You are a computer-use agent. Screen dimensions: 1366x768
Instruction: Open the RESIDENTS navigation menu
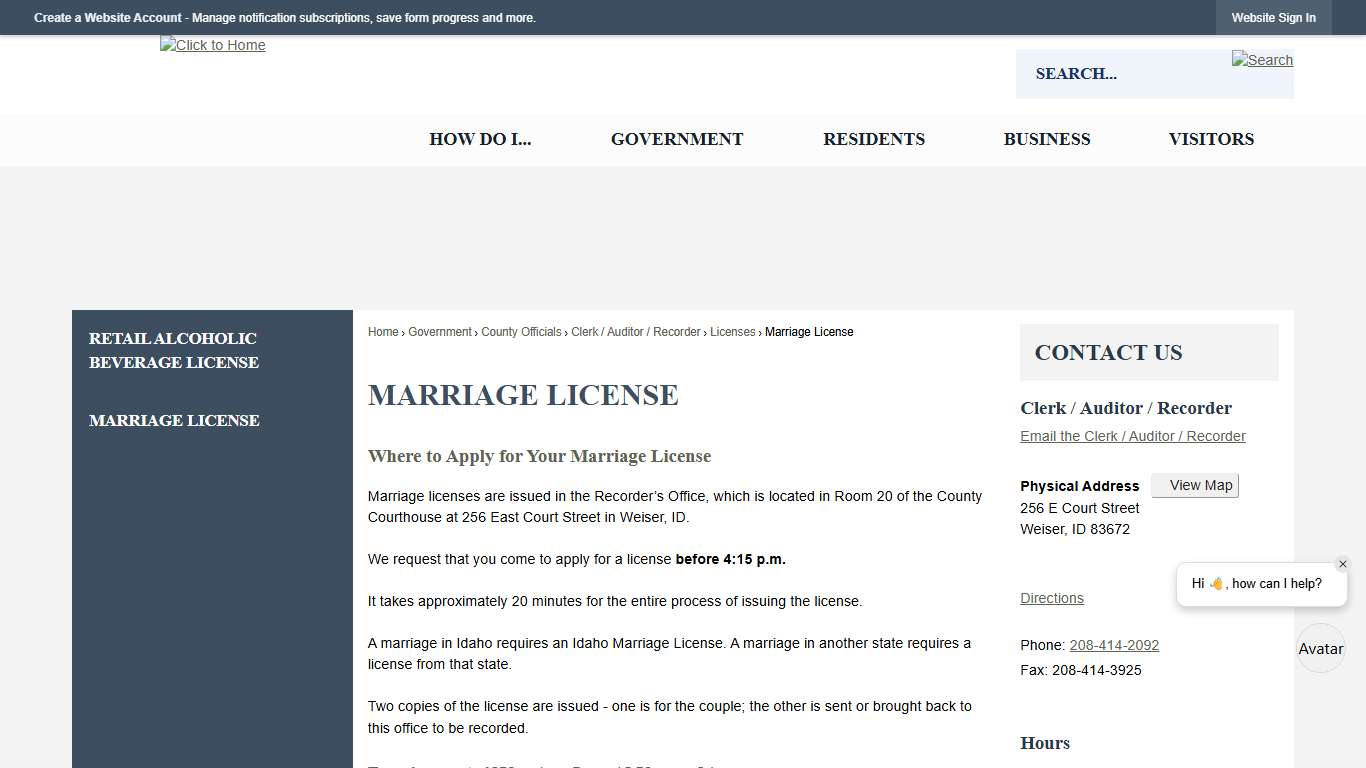tap(874, 139)
